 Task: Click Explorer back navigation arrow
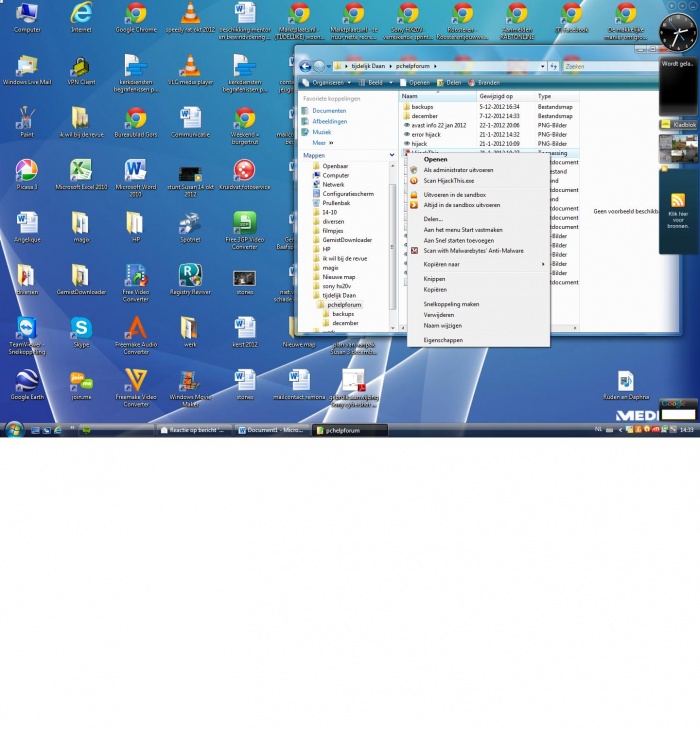pos(305,66)
